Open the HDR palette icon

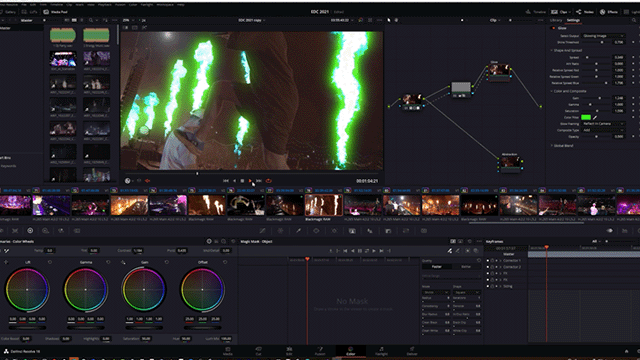45,231
